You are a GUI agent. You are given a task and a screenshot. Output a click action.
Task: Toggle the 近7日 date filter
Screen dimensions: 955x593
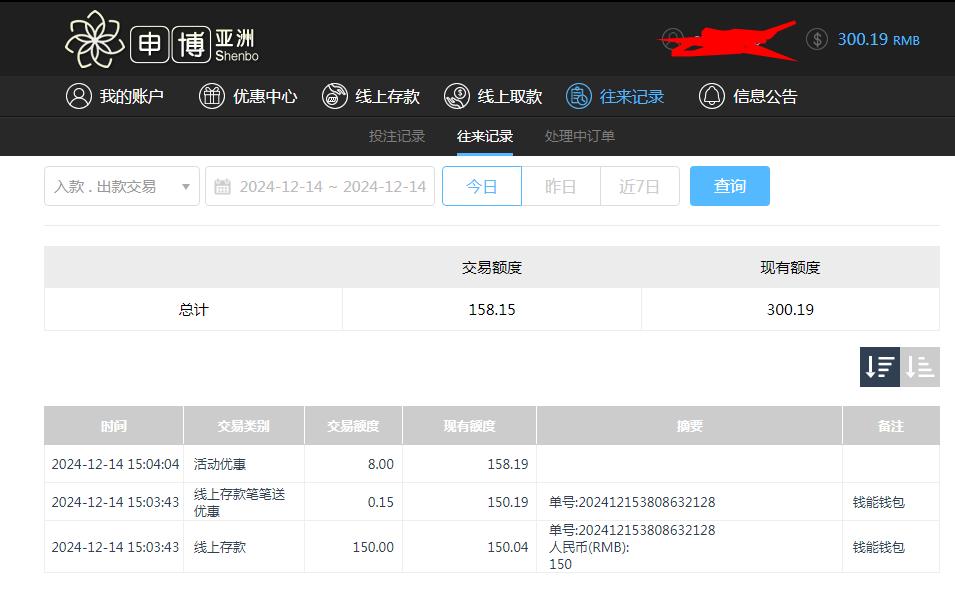(x=639, y=185)
